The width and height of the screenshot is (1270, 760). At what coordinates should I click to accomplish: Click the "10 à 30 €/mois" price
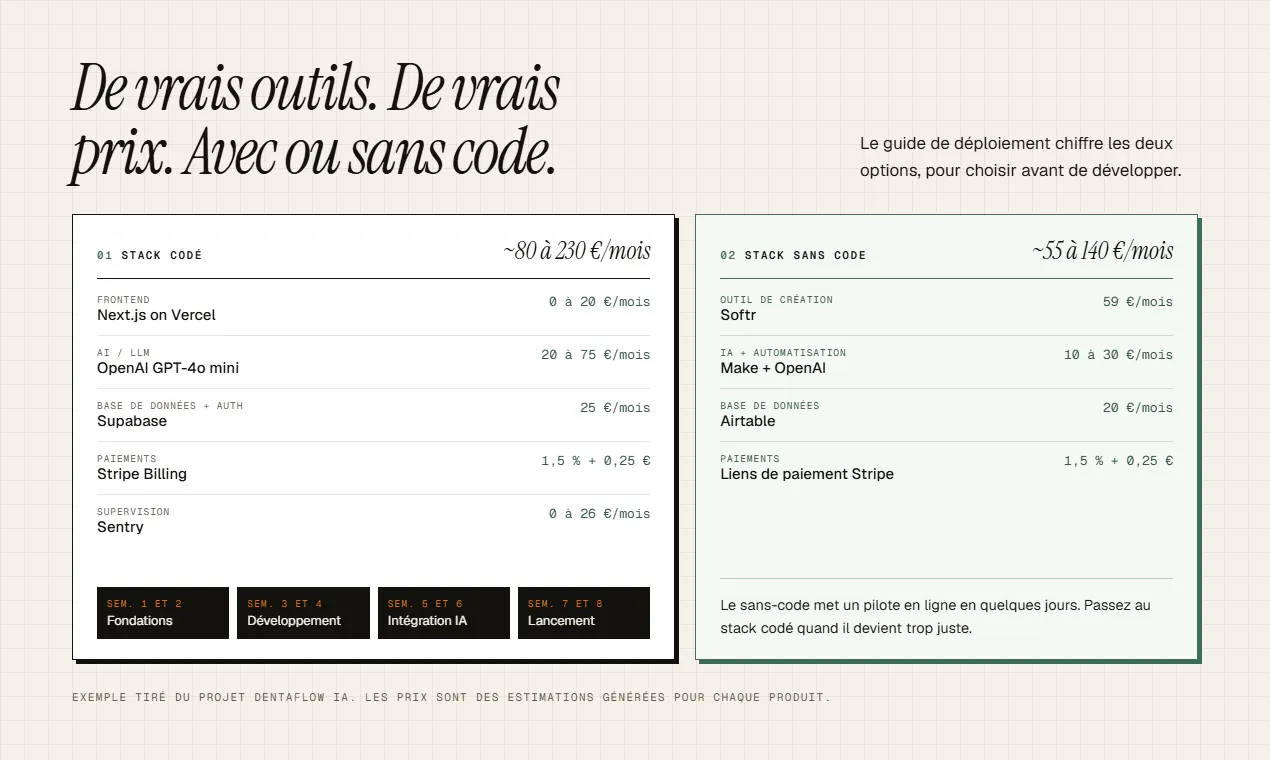click(1118, 354)
